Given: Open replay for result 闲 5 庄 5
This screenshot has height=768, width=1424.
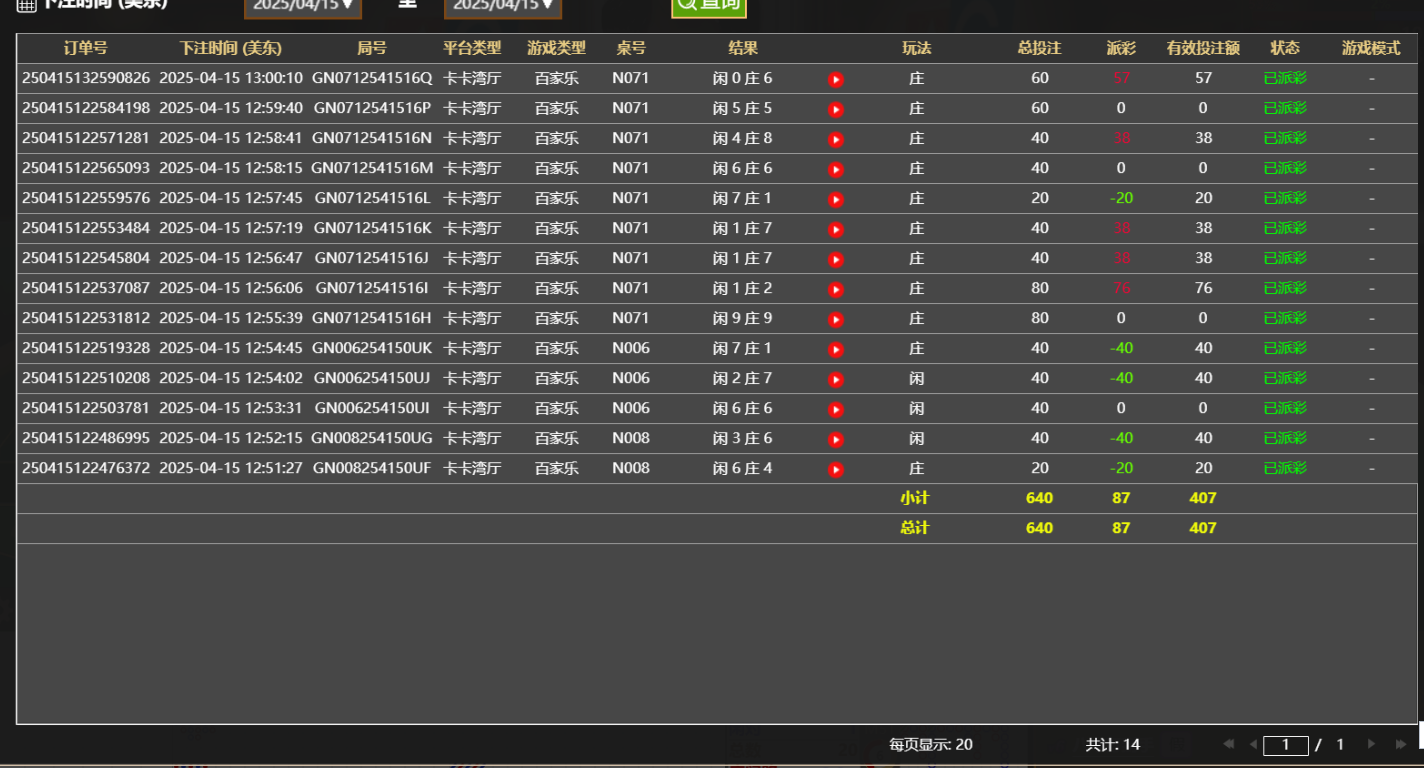Looking at the screenshot, I should (x=836, y=108).
